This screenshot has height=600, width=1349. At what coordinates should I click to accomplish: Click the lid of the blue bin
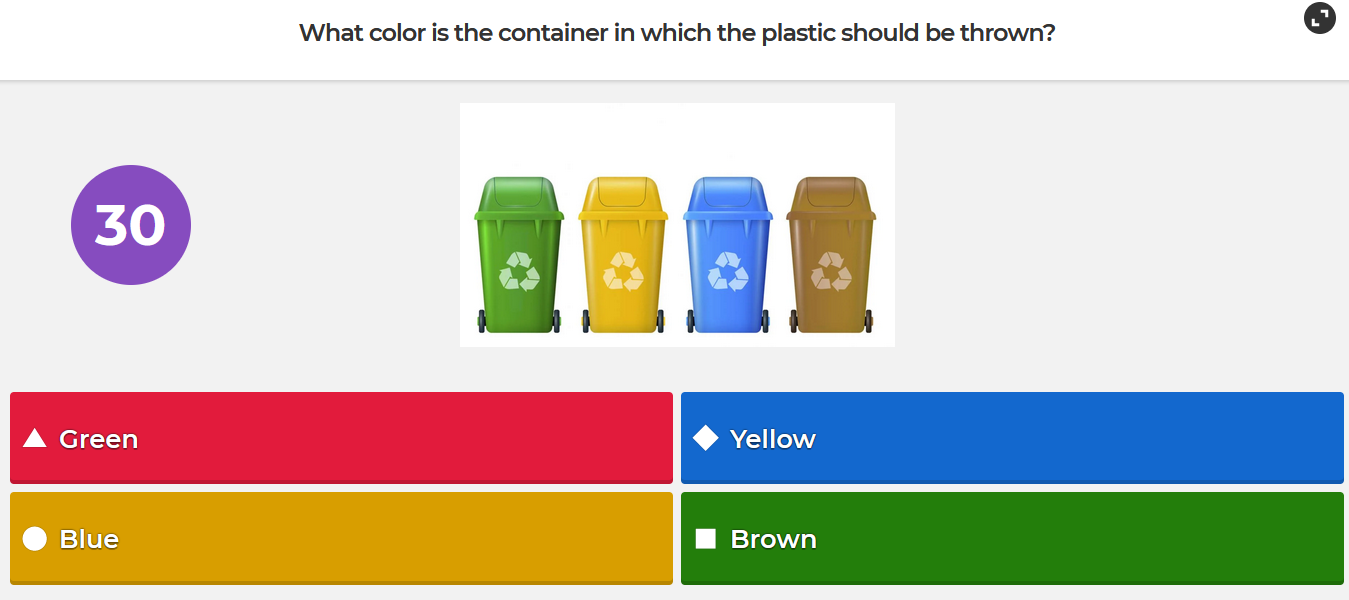[x=727, y=198]
